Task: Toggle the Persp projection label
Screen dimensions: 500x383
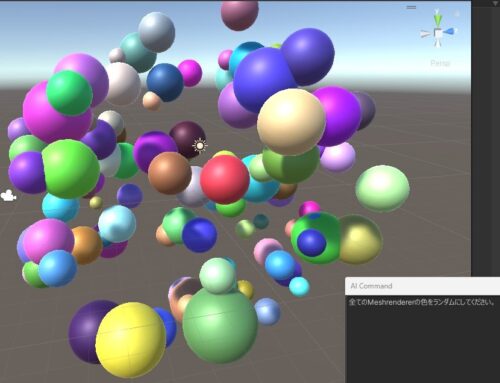Action: tap(440, 63)
